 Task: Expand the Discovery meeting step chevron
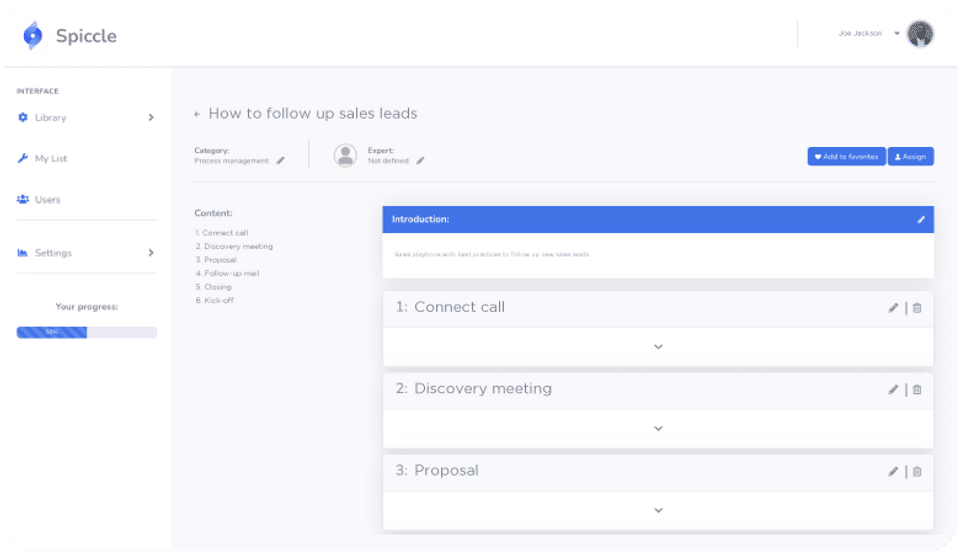click(x=658, y=429)
